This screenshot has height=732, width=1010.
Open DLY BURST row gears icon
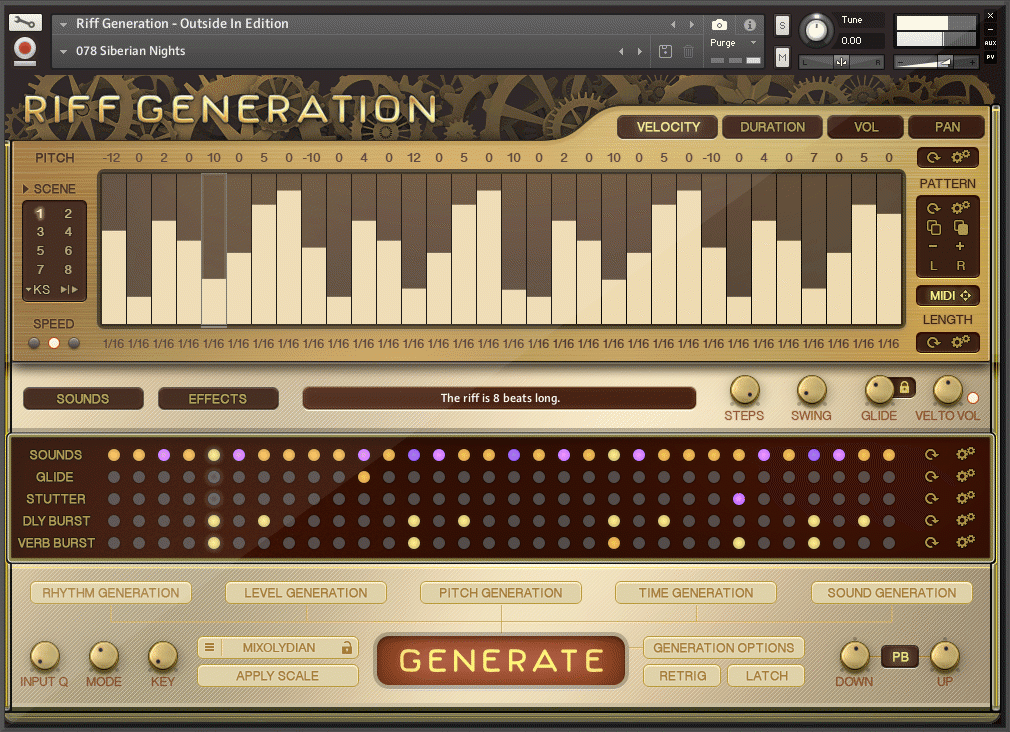coord(965,519)
